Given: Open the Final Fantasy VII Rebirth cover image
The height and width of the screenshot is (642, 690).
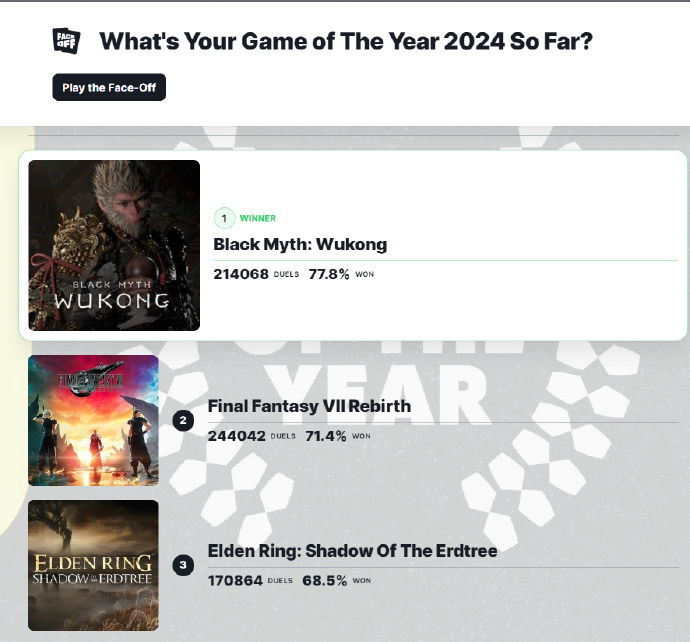Looking at the screenshot, I should click(93, 420).
